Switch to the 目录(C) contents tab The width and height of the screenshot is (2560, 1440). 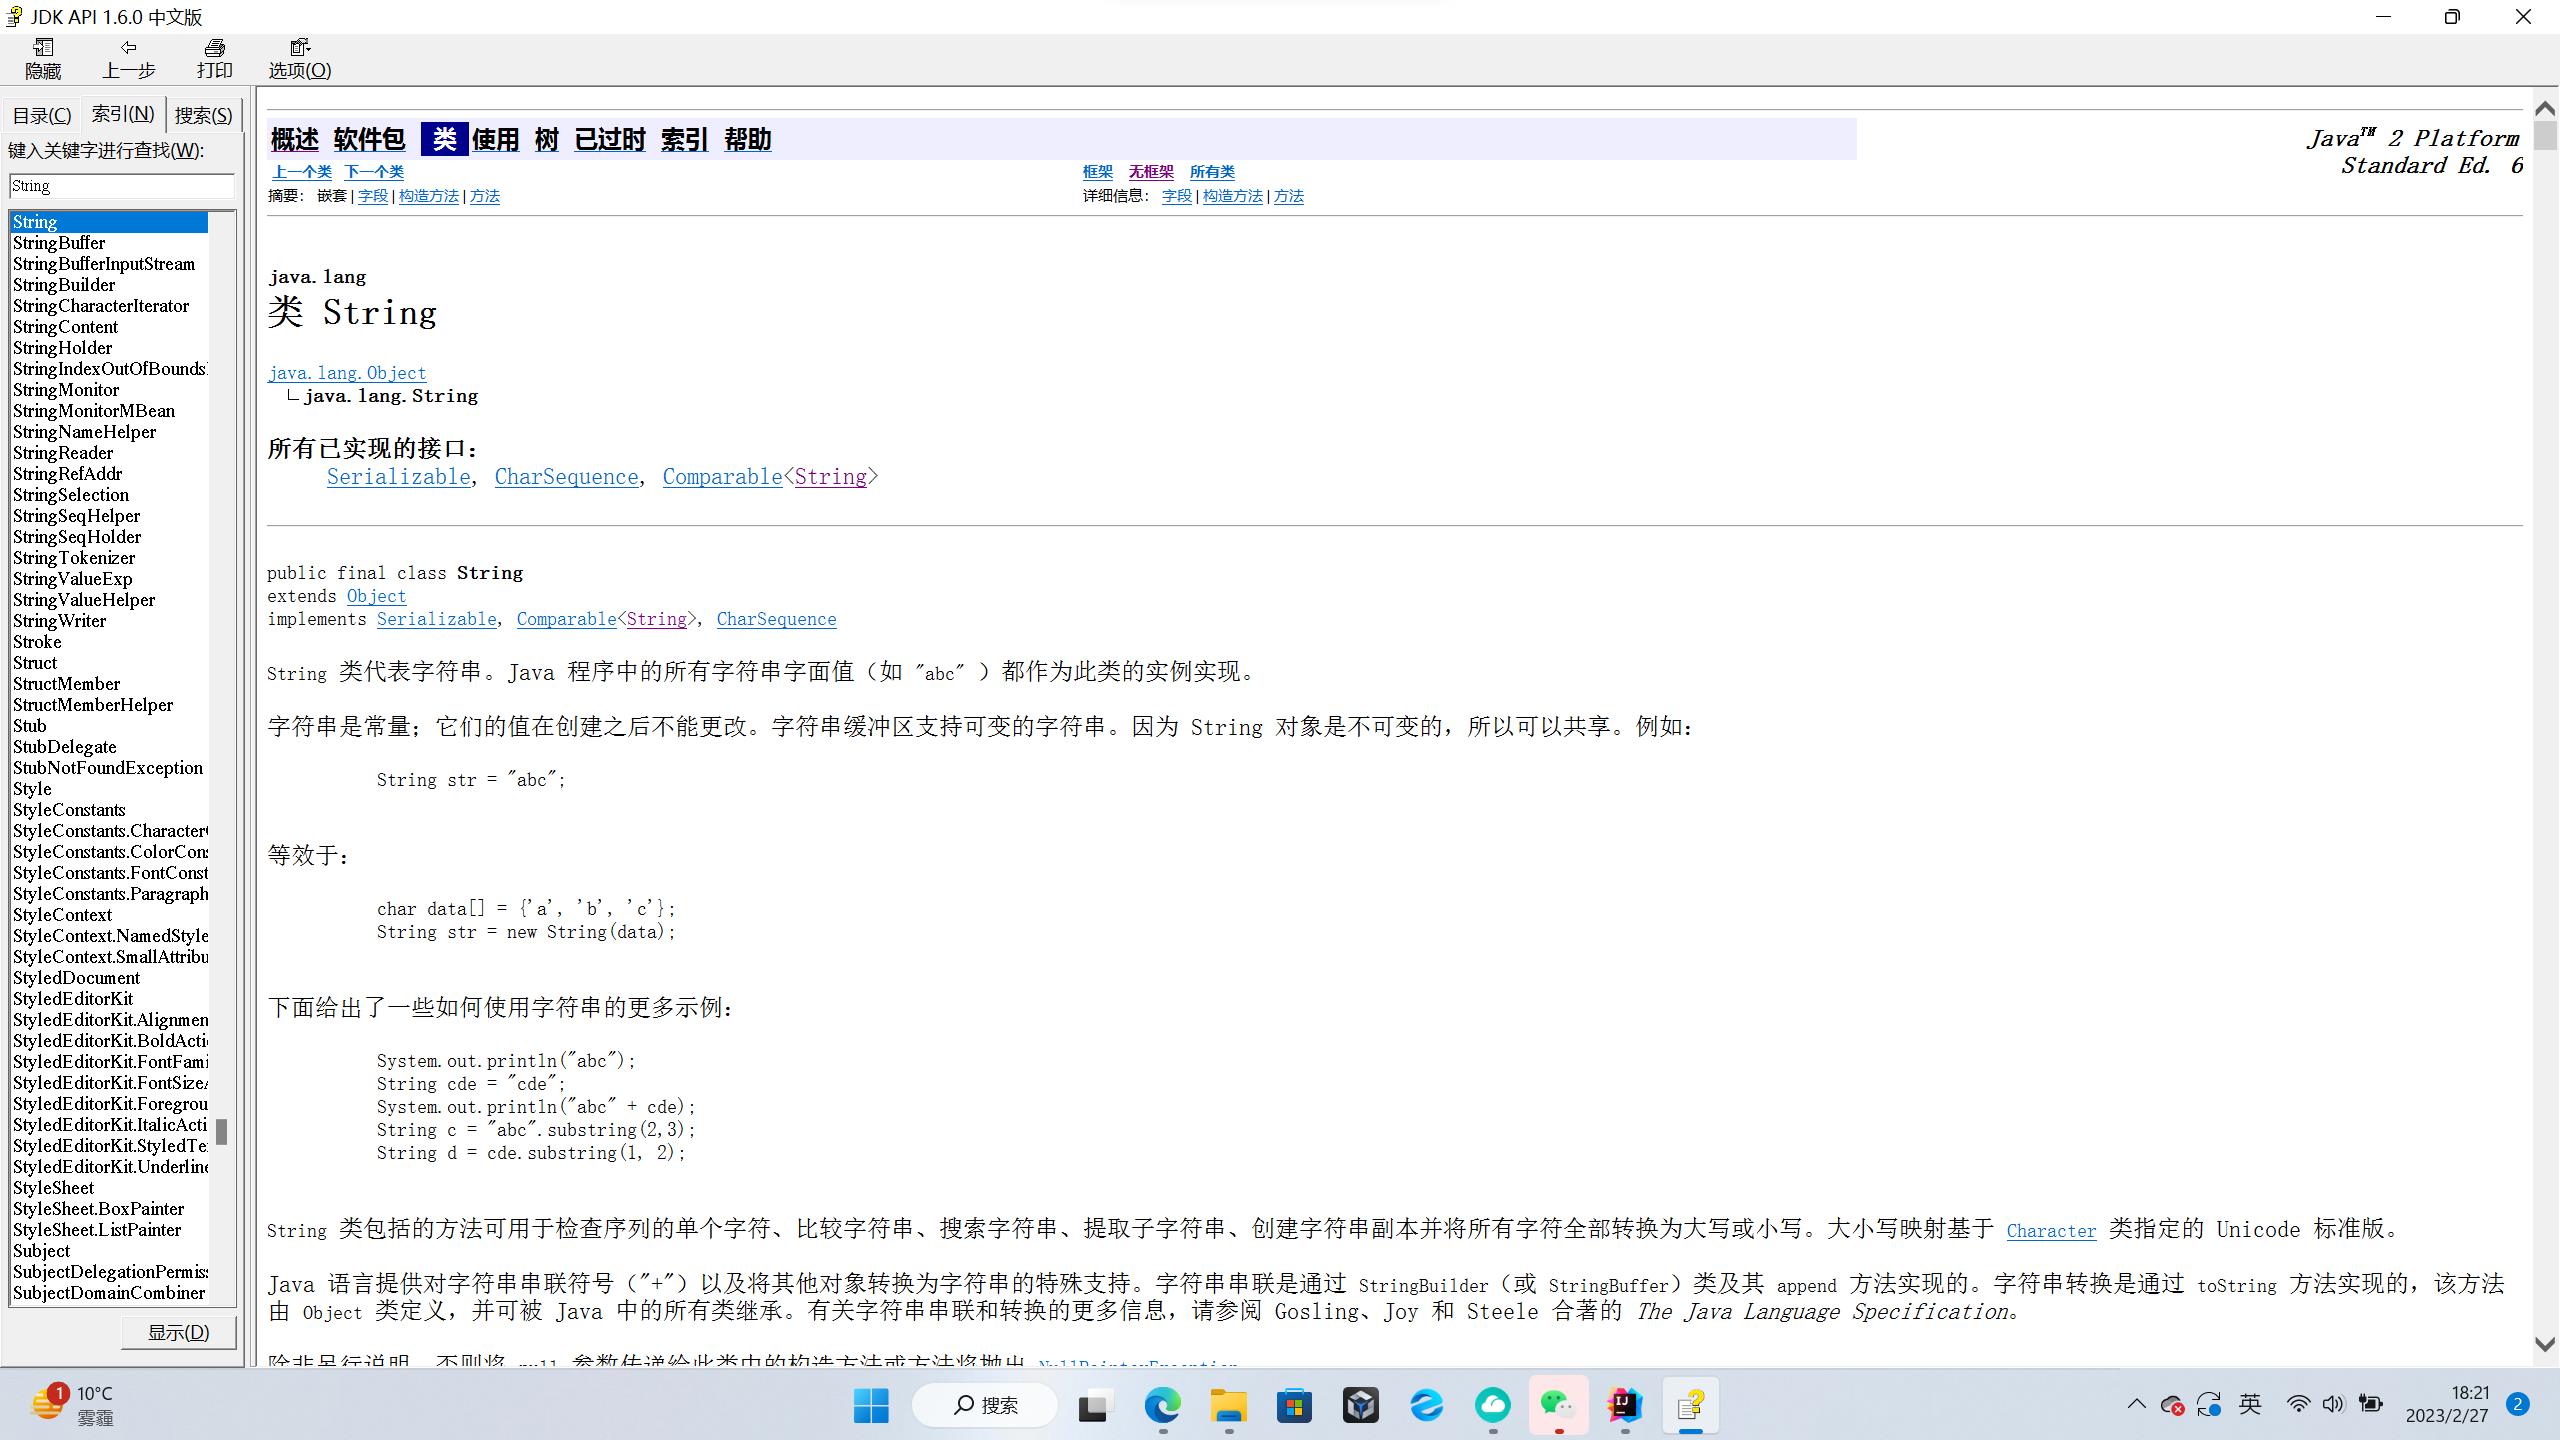[41, 115]
